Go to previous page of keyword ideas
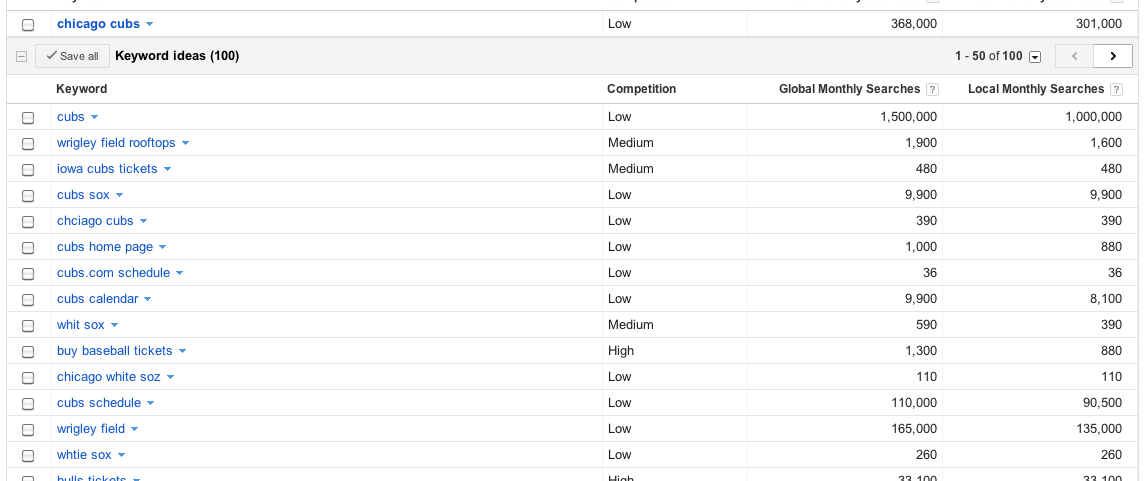The width and height of the screenshot is (1148, 481). (1074, 56)
